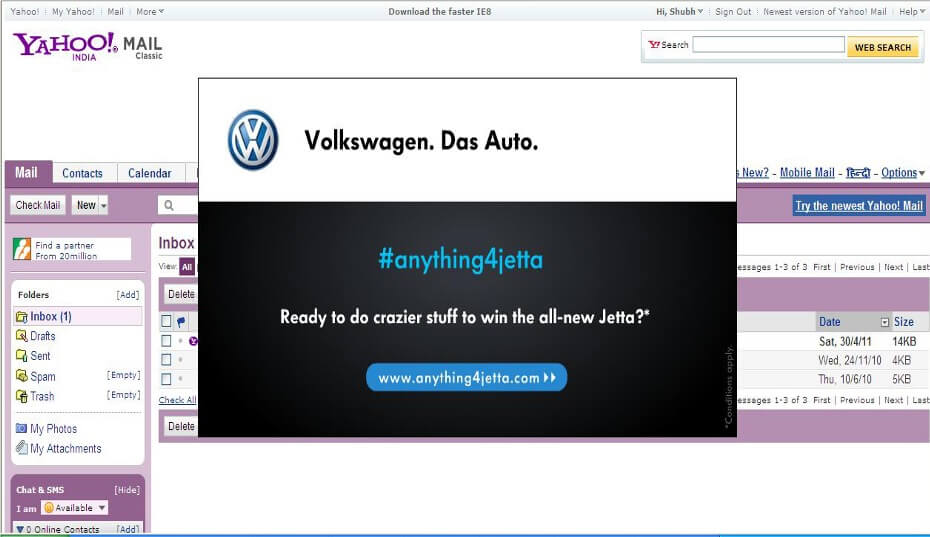Click the Mail link in top bar

(115, 11)
